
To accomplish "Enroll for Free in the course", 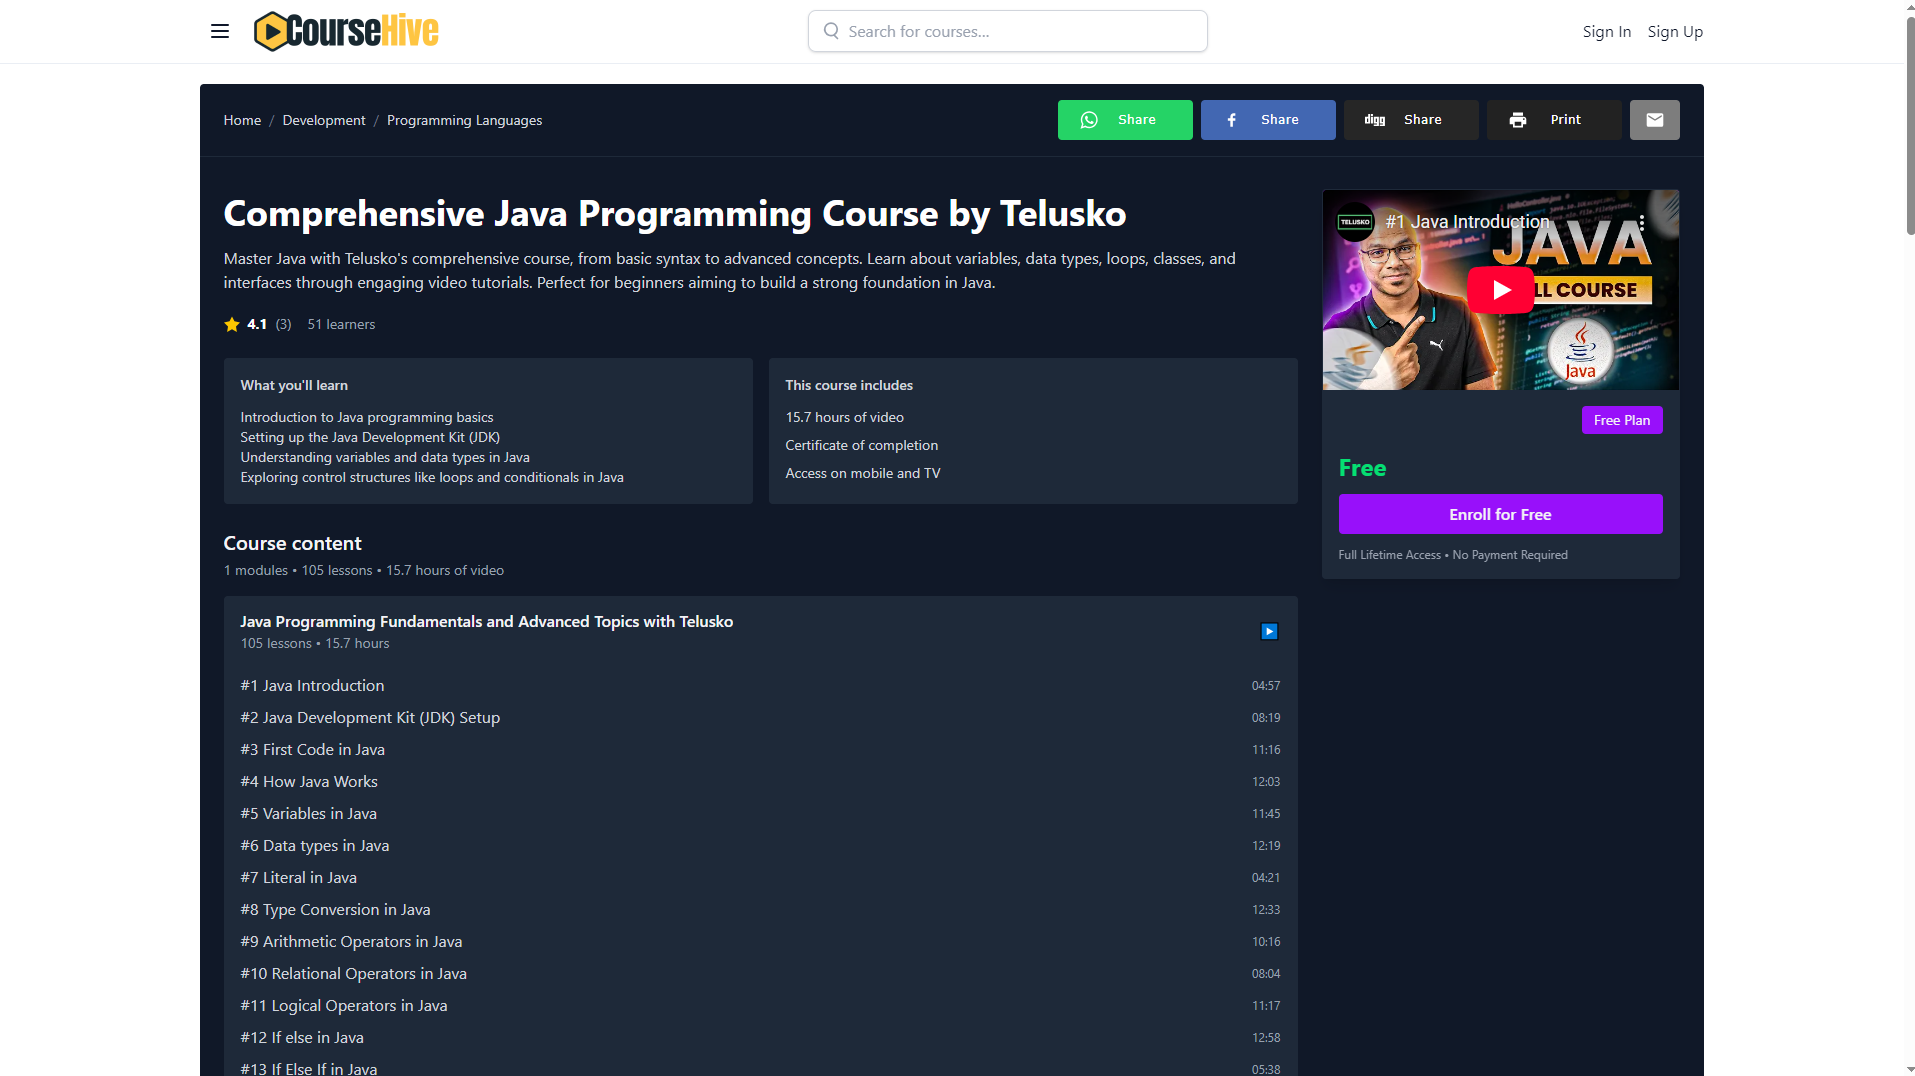I will (1499, 514).
